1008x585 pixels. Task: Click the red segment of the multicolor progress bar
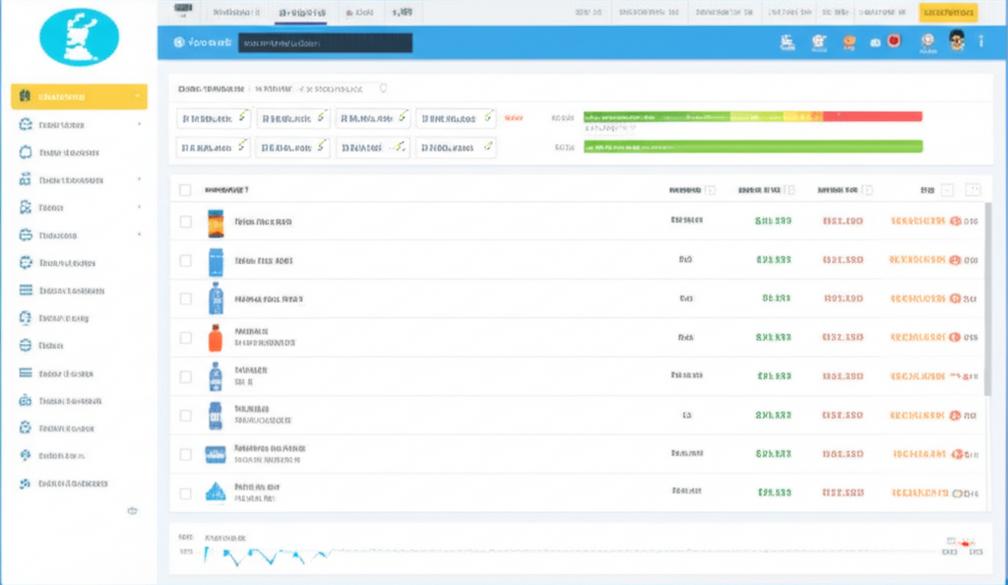[x=872, y=116]
